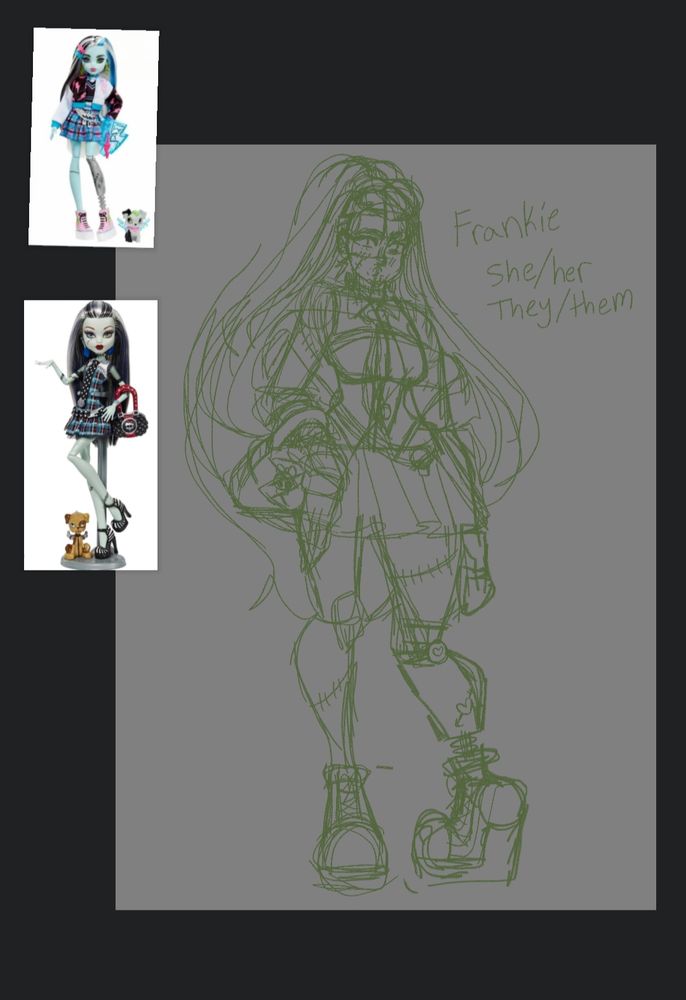The image size is (686, 1000).
Task: Click the 'They/them' handwritten text
Action: pyautogui.click(x=561, y=305)
